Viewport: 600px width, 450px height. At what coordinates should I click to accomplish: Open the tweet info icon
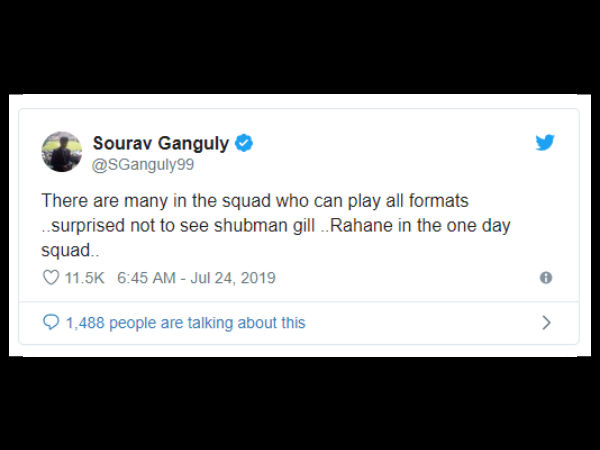click(x=546, y=278)
